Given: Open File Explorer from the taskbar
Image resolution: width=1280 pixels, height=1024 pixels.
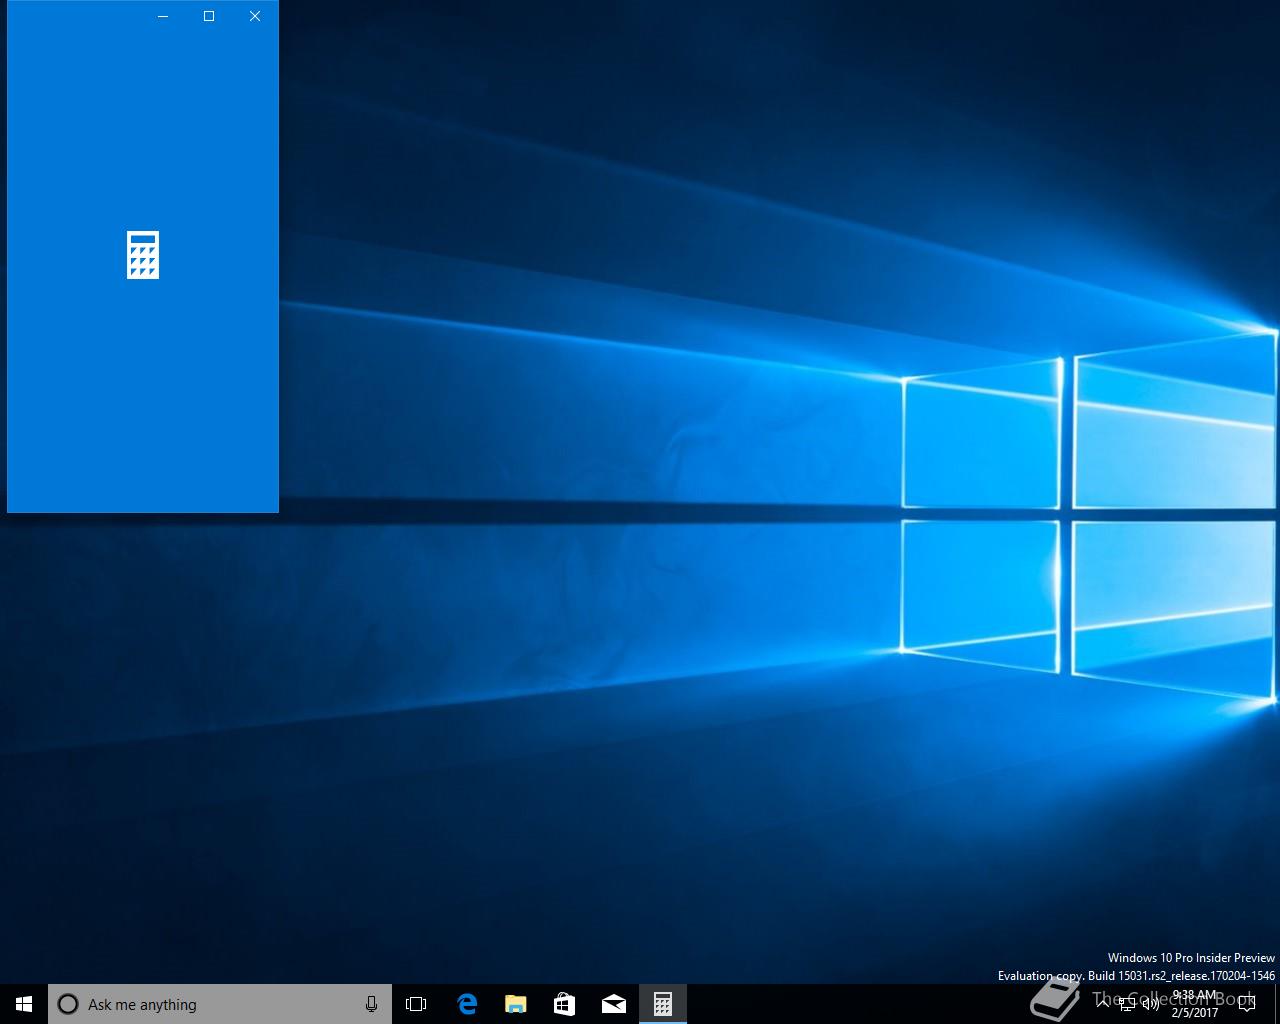Looking at the screenshot, I should 516,1004.
